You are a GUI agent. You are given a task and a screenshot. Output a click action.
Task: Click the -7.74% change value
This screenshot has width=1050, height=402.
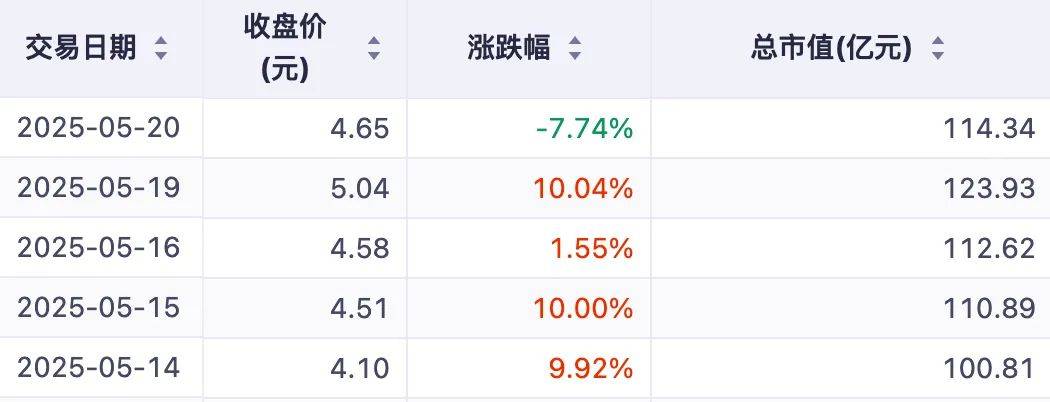pos(585,128)
